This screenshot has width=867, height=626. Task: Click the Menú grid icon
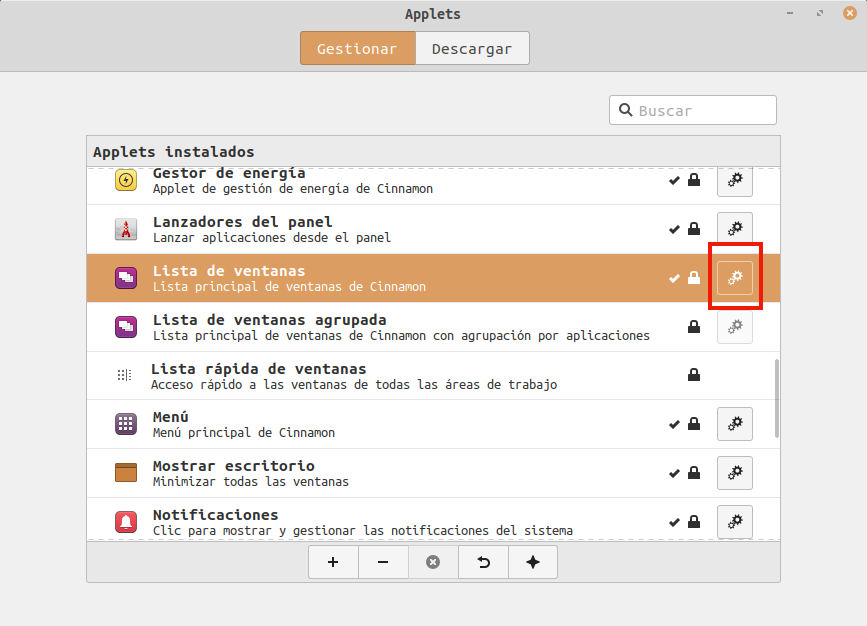(126, 424)
